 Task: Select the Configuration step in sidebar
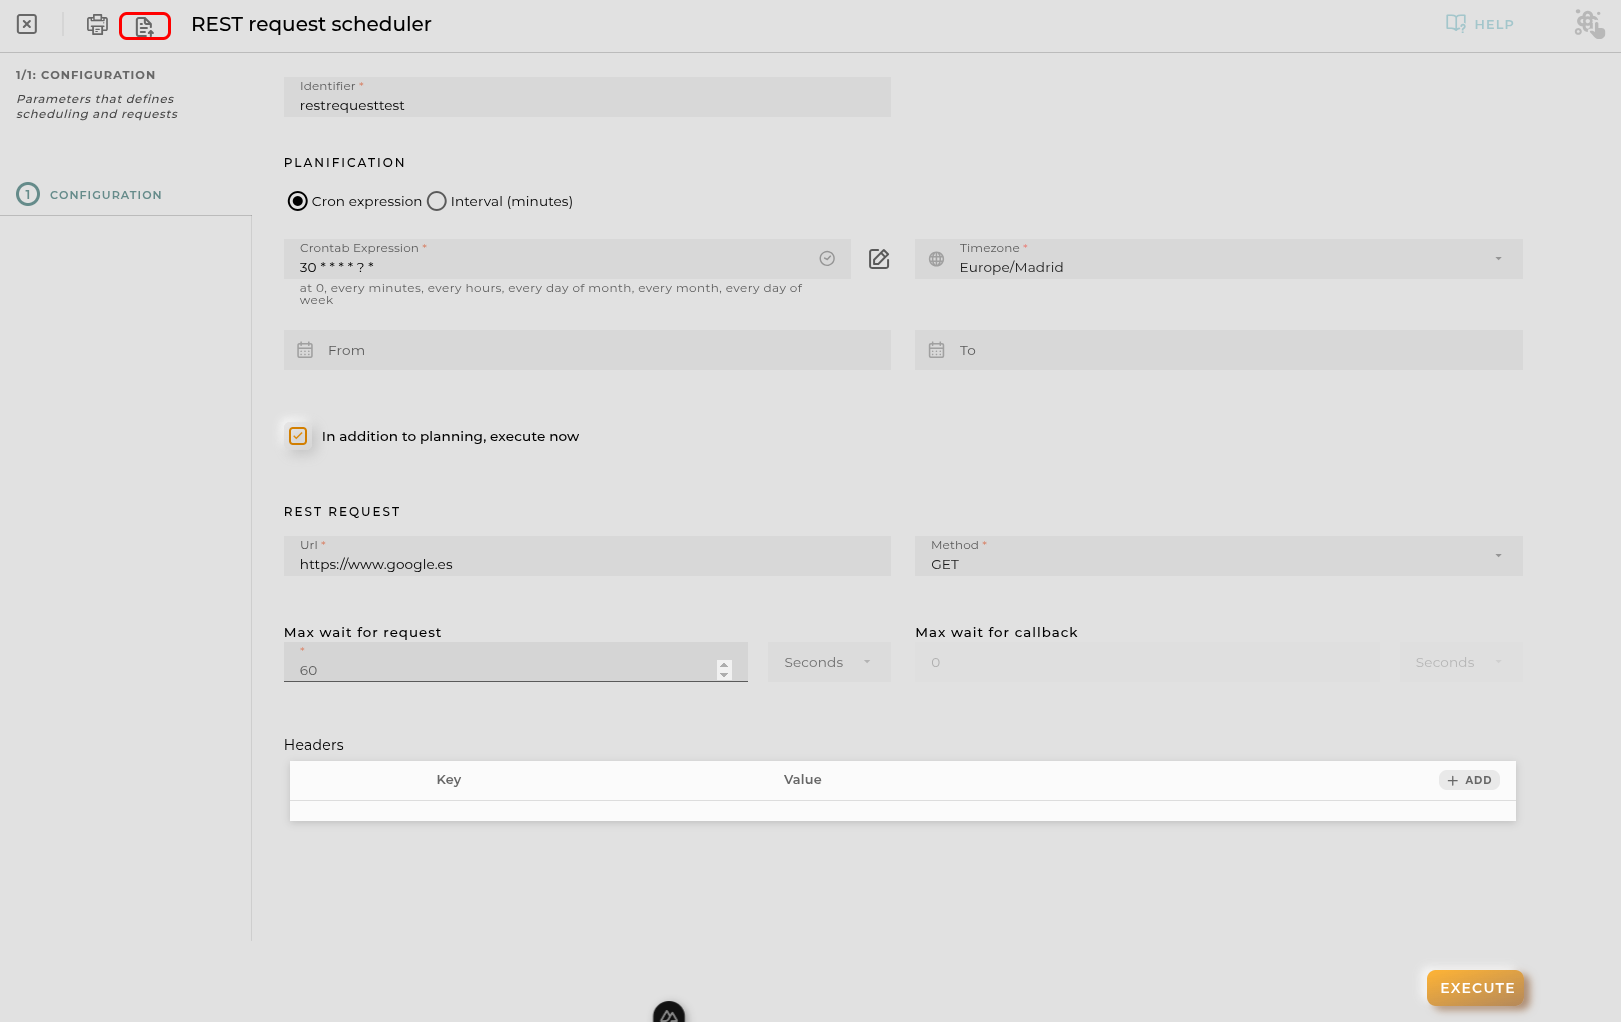tap(89, 194)
